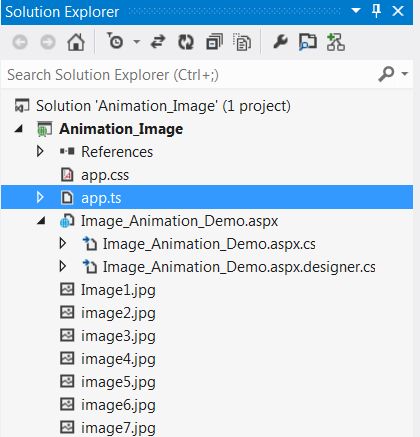The image size is (420, 437).
Task: Click the Search Solution Explorer field
Action: pyautogui.click(x=190, y=75)
